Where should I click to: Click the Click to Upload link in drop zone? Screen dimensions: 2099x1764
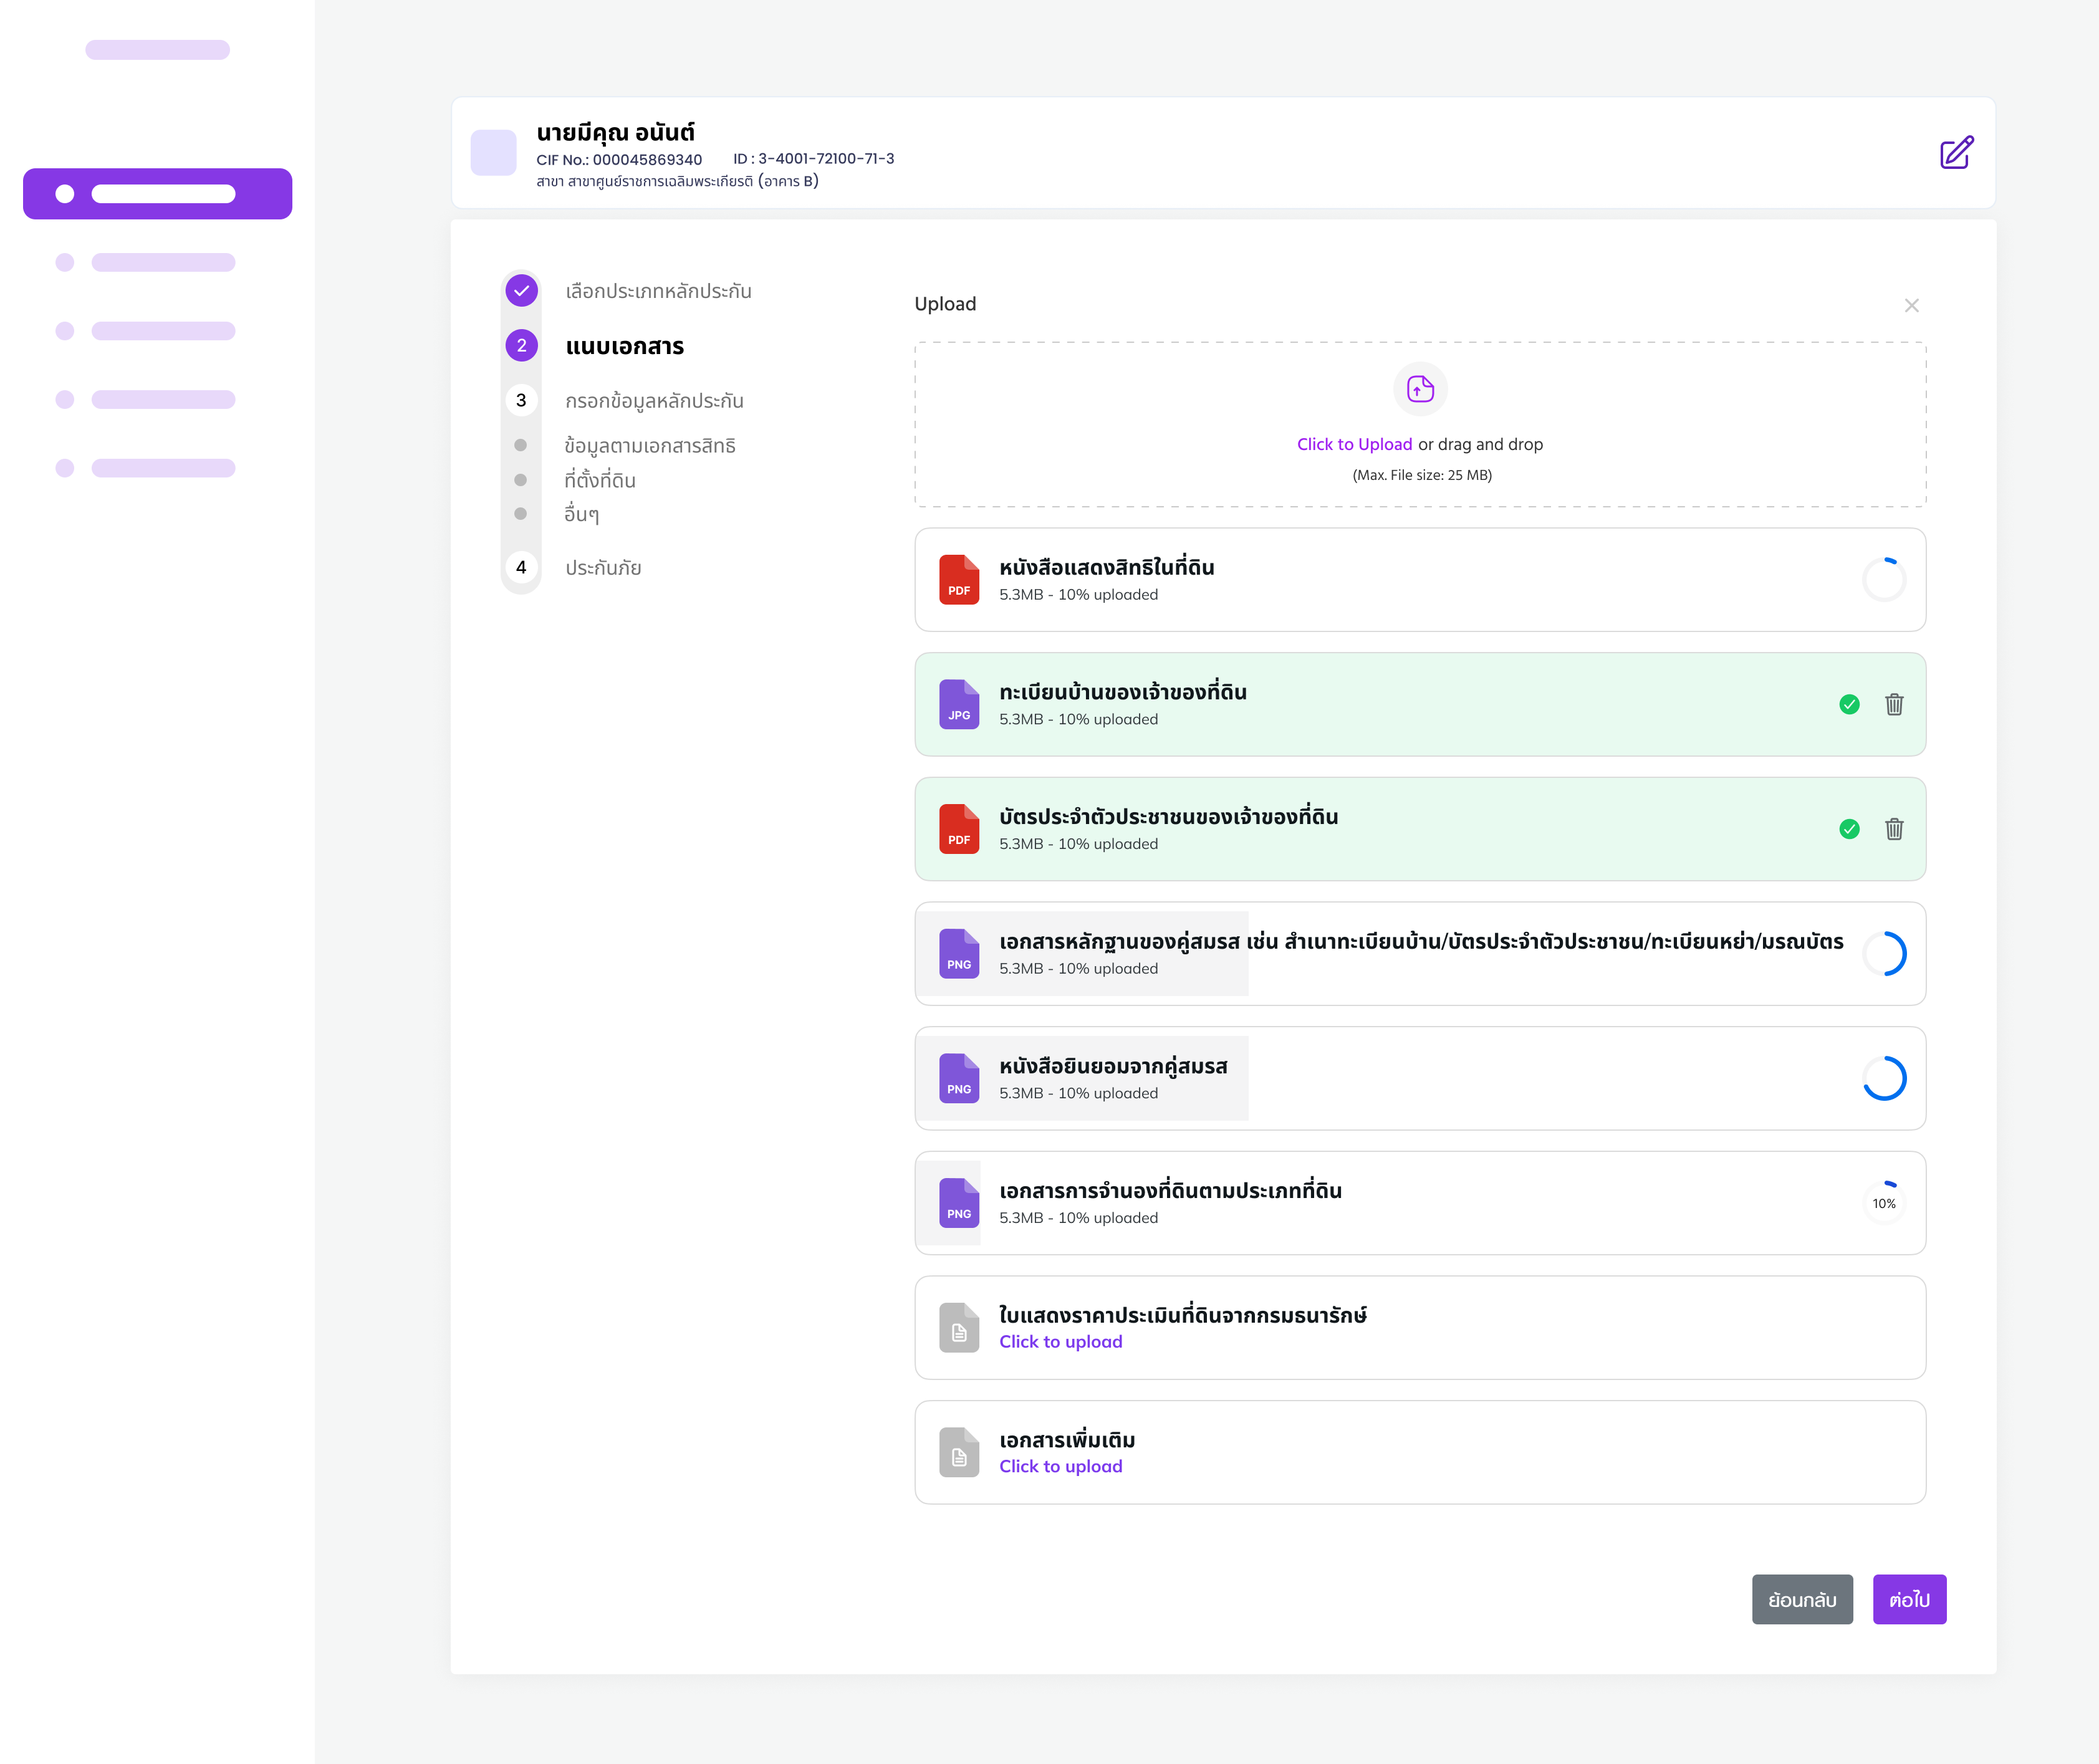click(x=1354, y=444)
